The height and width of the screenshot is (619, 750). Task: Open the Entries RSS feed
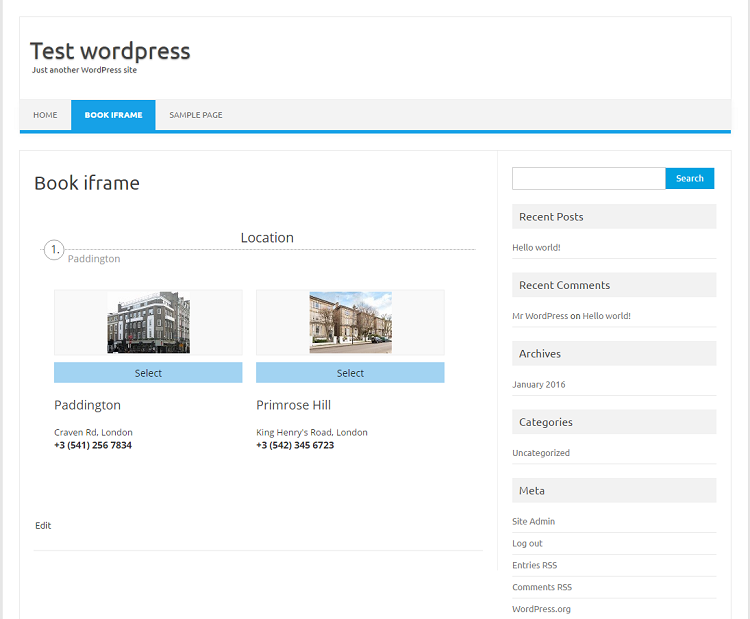click(x=534, y=565)
